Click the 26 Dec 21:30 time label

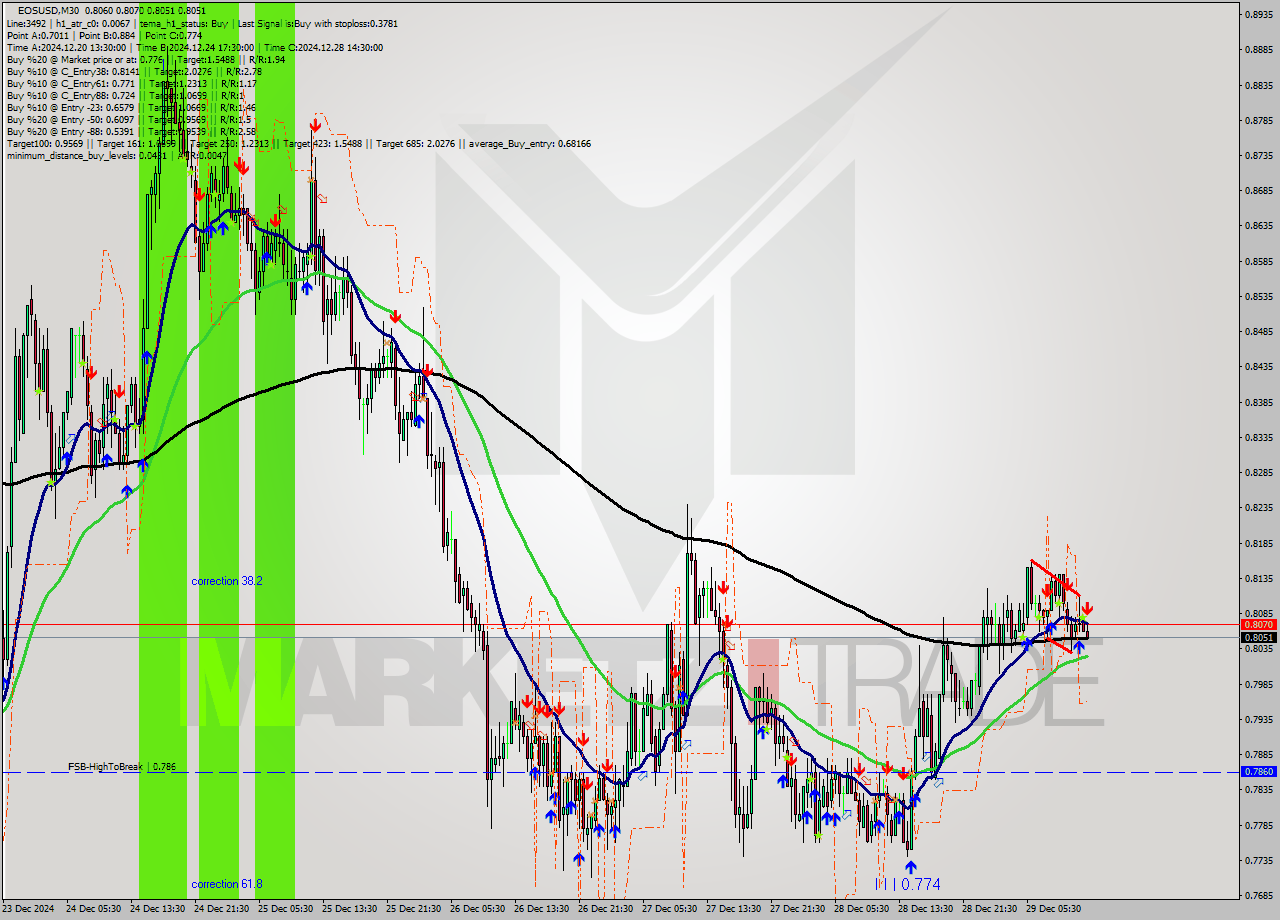coord(605,909)
